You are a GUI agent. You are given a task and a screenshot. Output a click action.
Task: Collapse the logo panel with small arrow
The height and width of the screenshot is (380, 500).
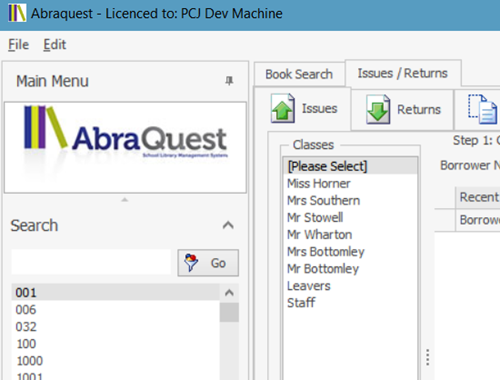(x=125, y=200)
